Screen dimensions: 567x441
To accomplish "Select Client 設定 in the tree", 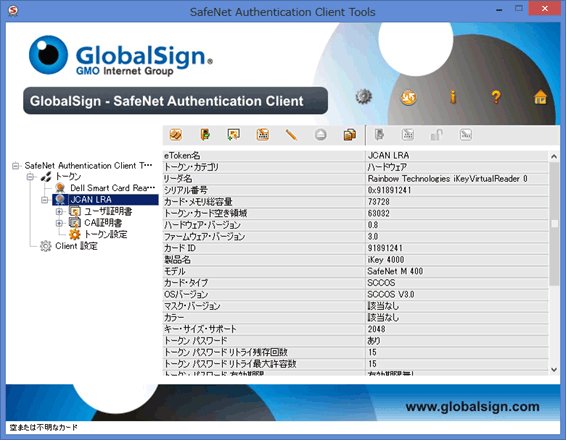I will pyautogui.click(x=76, y=246).
